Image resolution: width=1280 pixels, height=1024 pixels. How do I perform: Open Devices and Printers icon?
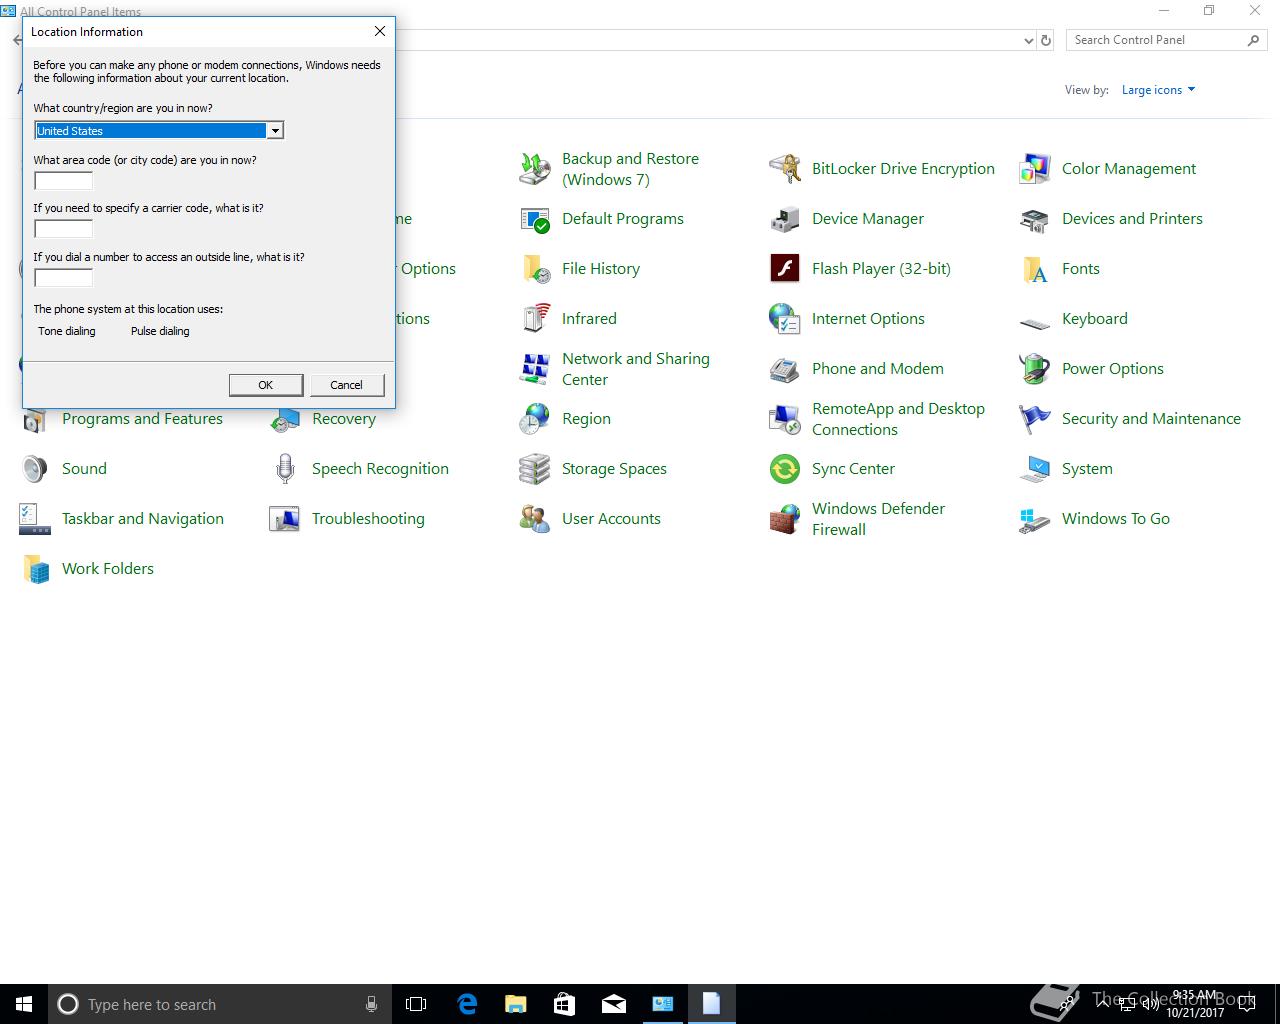(1035, 219)
